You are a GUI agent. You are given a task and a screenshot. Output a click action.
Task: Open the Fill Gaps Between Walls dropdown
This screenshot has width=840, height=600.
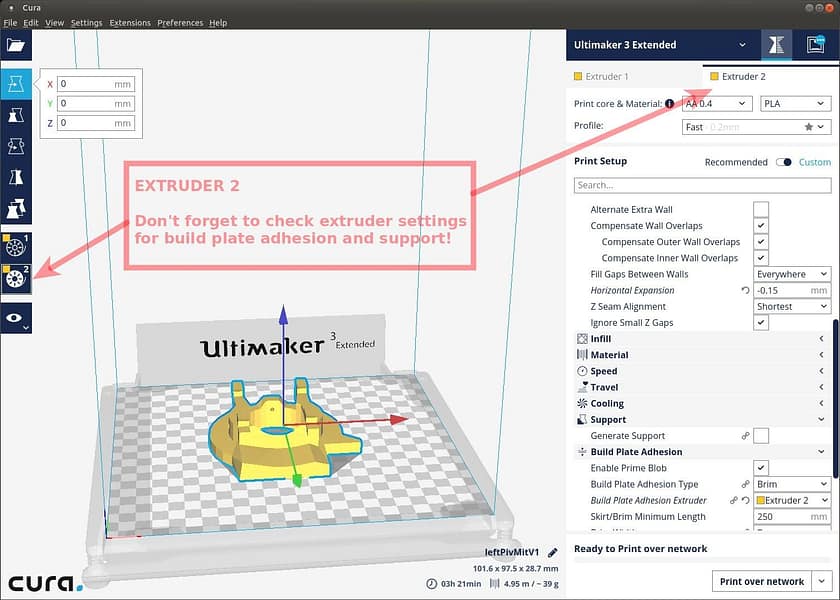792,273
